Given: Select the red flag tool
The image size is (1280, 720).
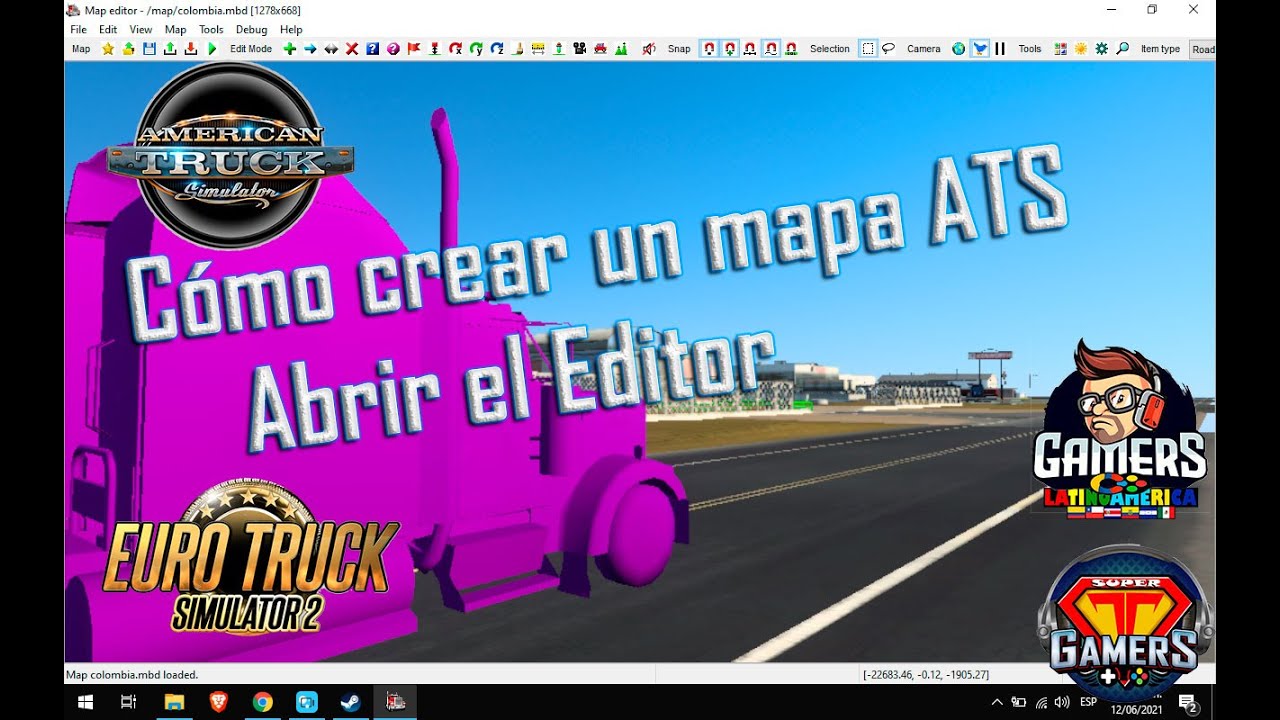Looking at the screenshot, I should pyautogui.click(x=414, y=48).
